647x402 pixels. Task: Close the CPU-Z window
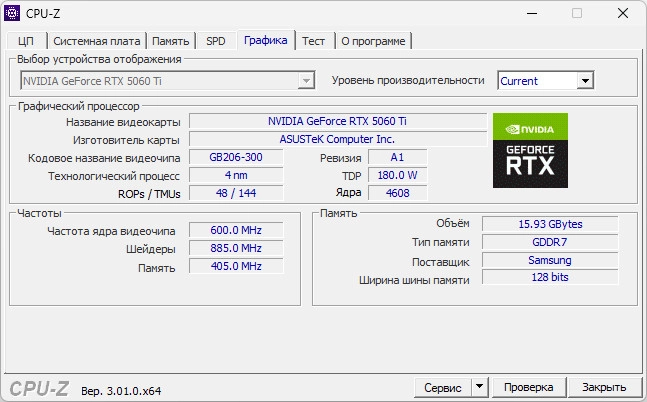pos(623,13)
